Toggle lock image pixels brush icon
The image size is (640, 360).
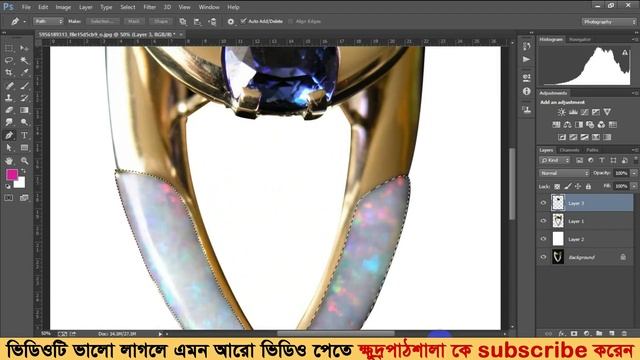pyautogui.click(x=568, y=187)
